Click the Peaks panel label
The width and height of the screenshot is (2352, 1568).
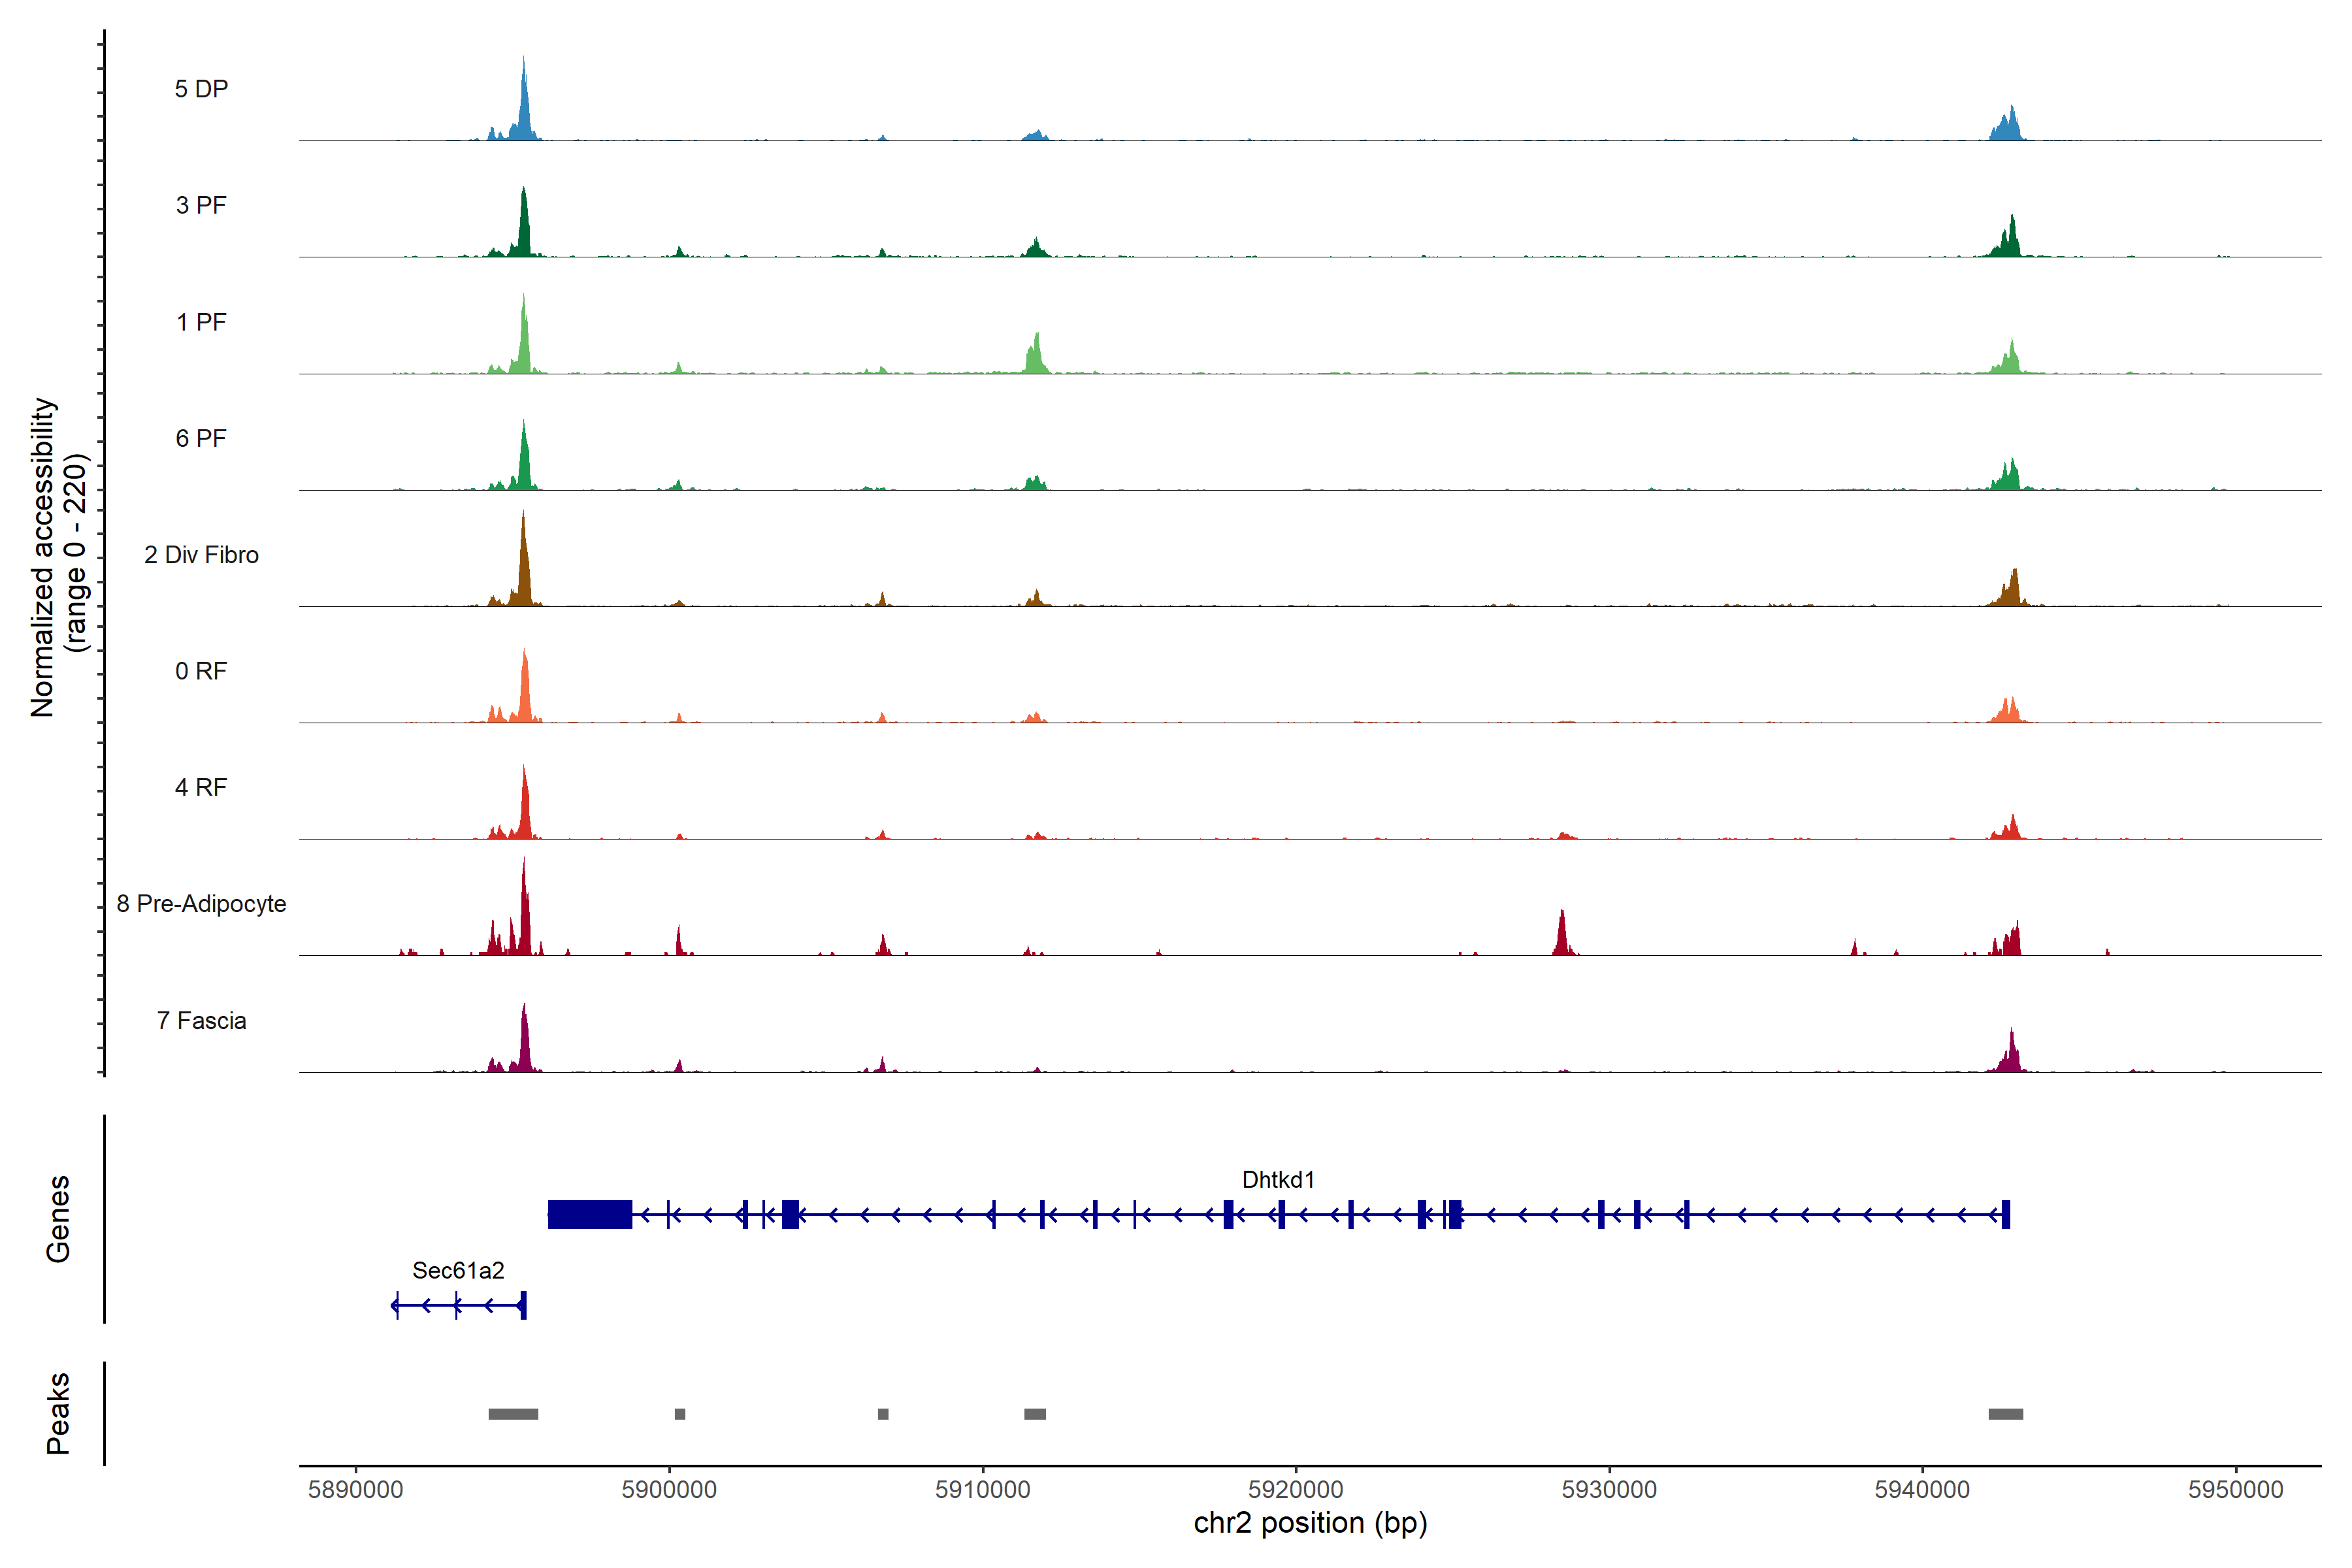point(58,1413)
